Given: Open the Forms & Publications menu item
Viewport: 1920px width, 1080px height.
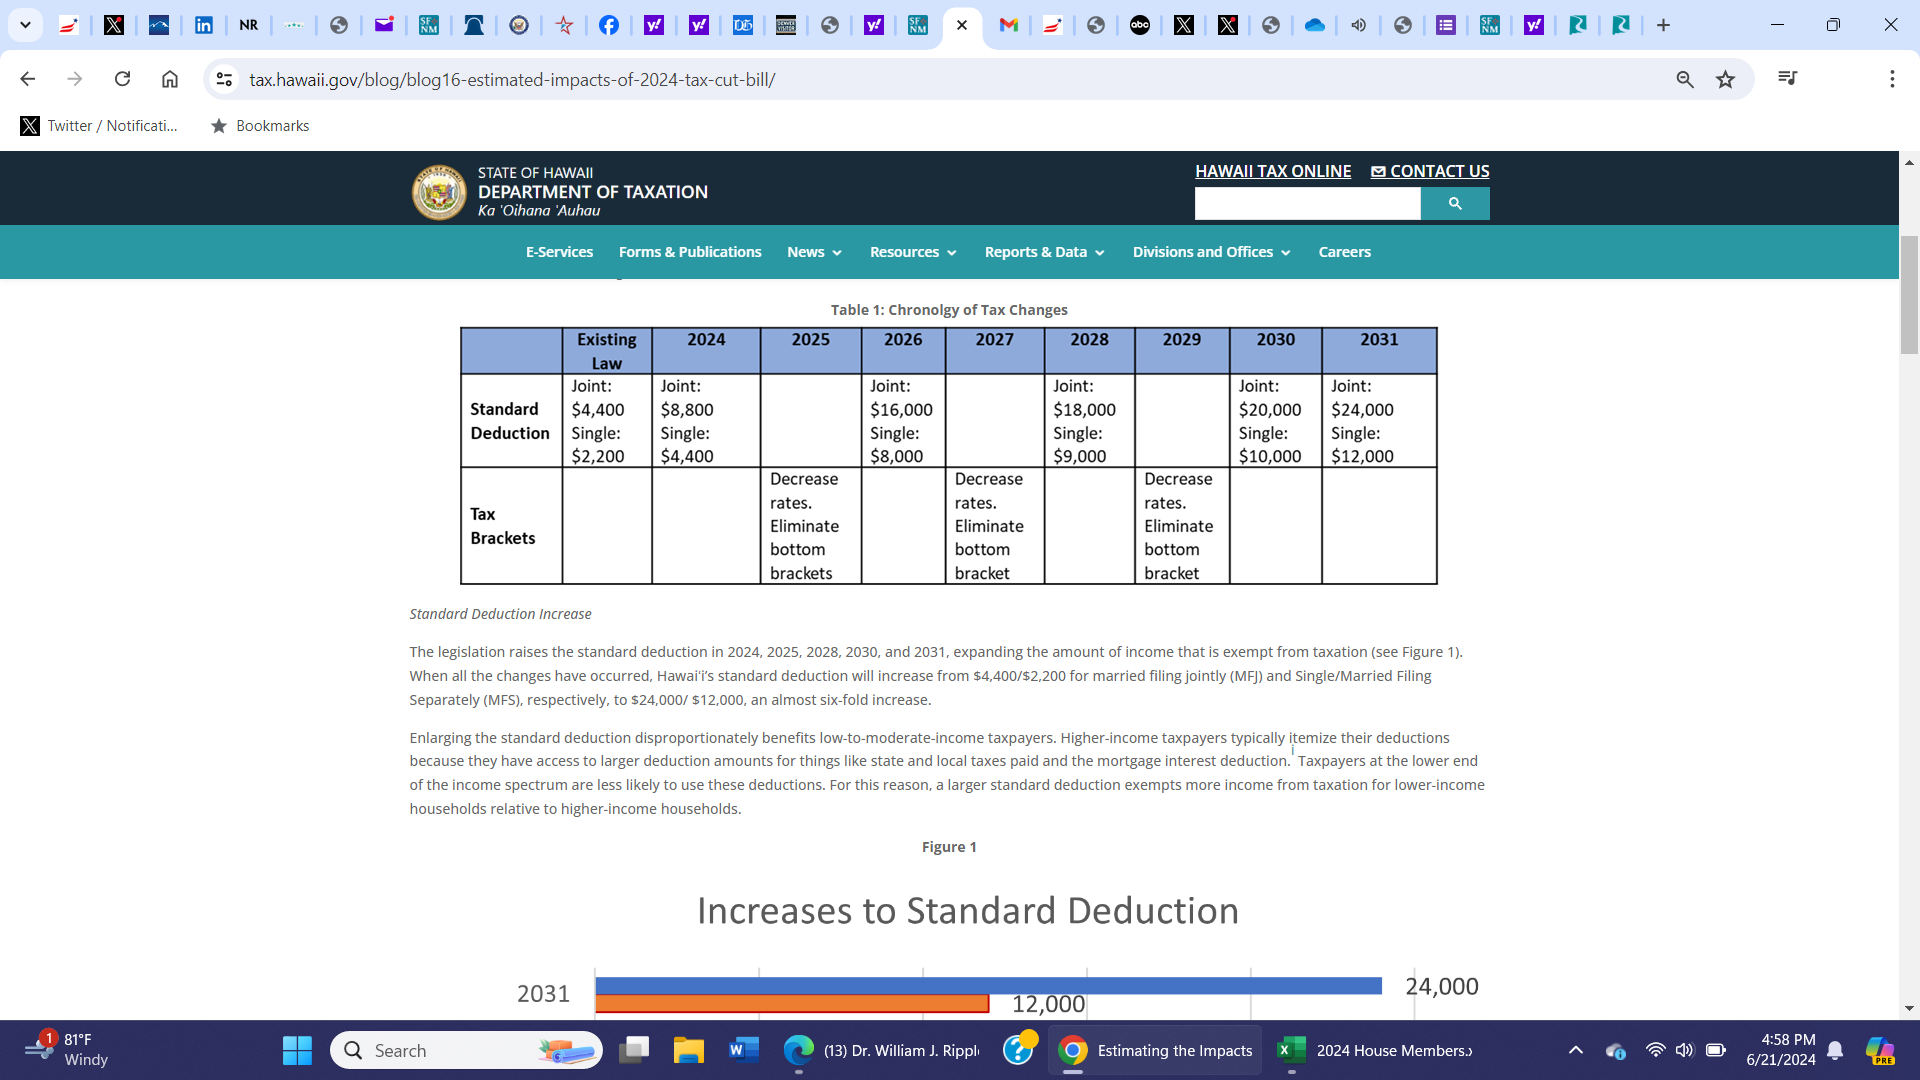Looking at the screenshot, I should pyautogui.click(x=690, y=252).
